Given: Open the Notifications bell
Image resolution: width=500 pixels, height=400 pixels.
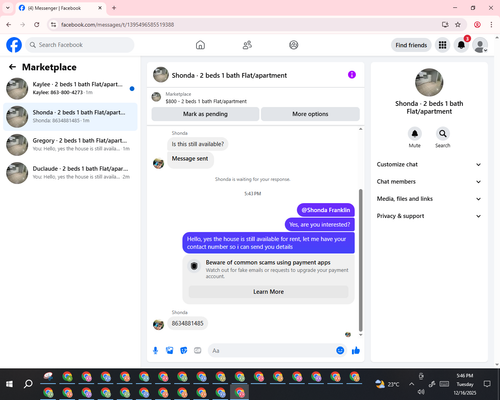Looking at the screenshot, I should (x=461, y=45).
